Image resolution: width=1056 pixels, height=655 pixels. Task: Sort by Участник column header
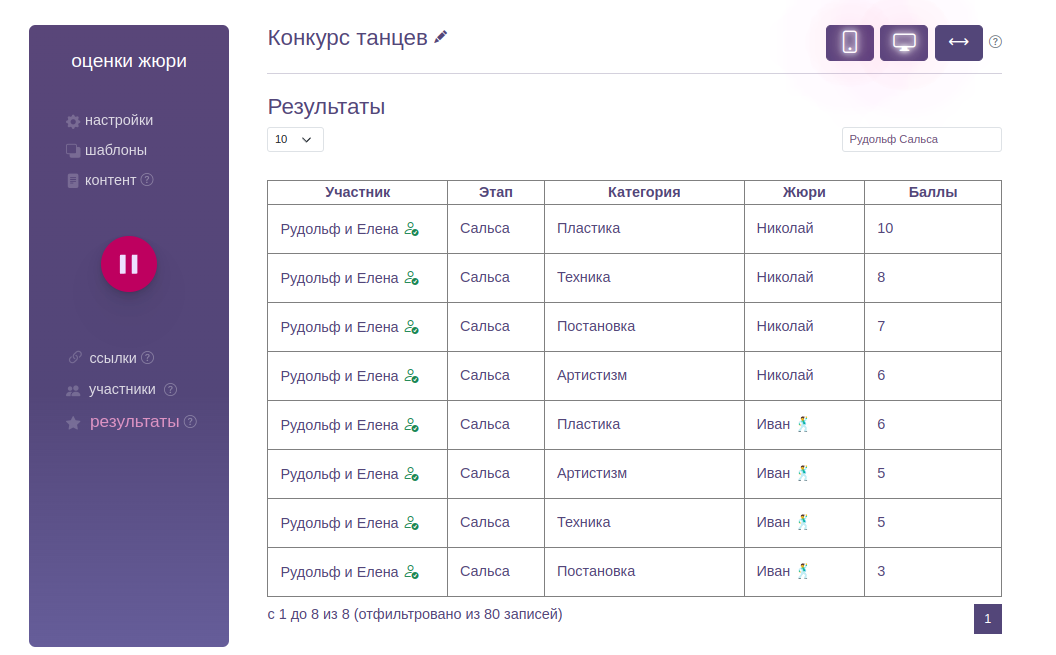click(358, 193)
